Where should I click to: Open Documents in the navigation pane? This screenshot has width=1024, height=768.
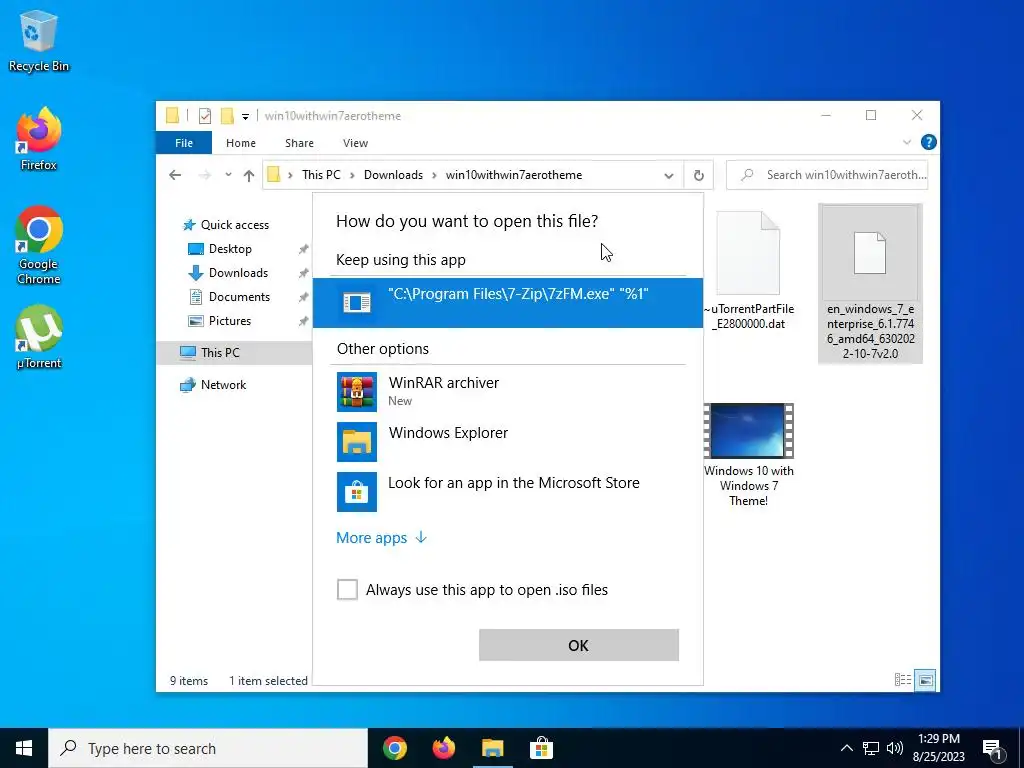[x=229, y=297]
